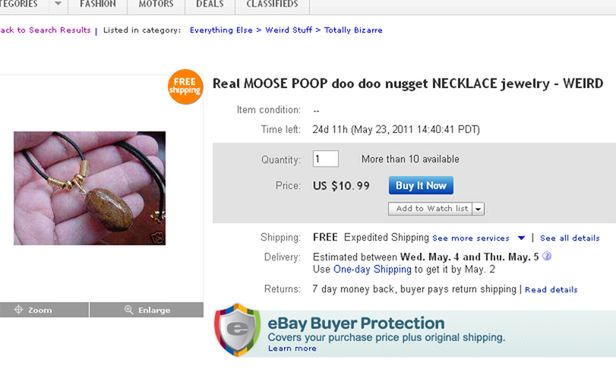Click the Enlarge magnifier icon
Screen dimensions: 616x385
click(x=129, y=310)
